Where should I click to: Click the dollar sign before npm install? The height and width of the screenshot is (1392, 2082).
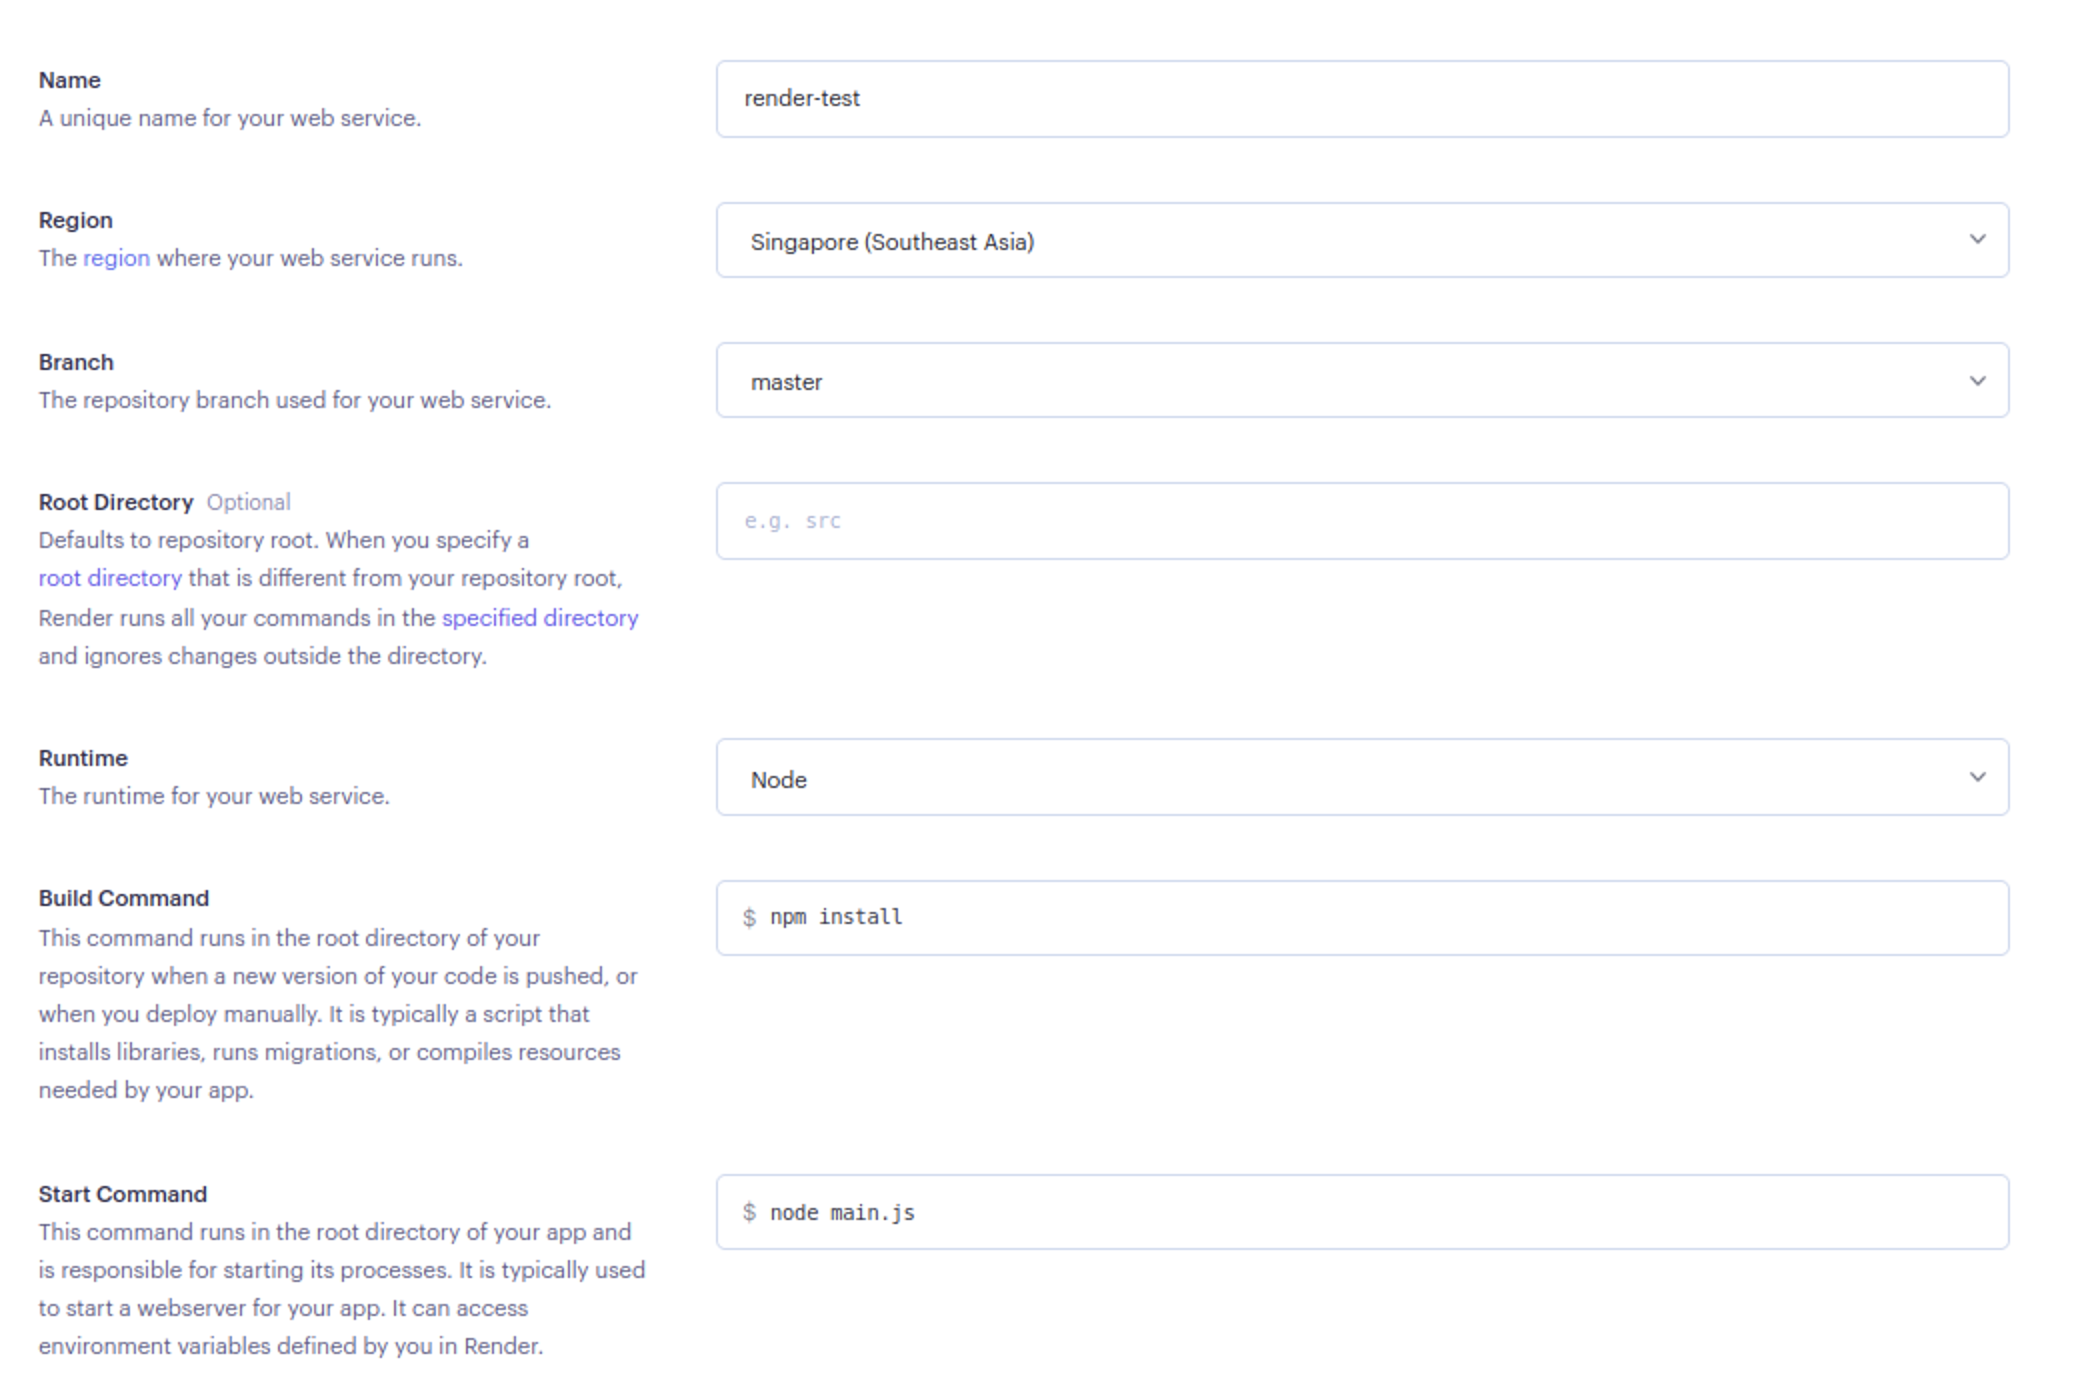point(749,918)
